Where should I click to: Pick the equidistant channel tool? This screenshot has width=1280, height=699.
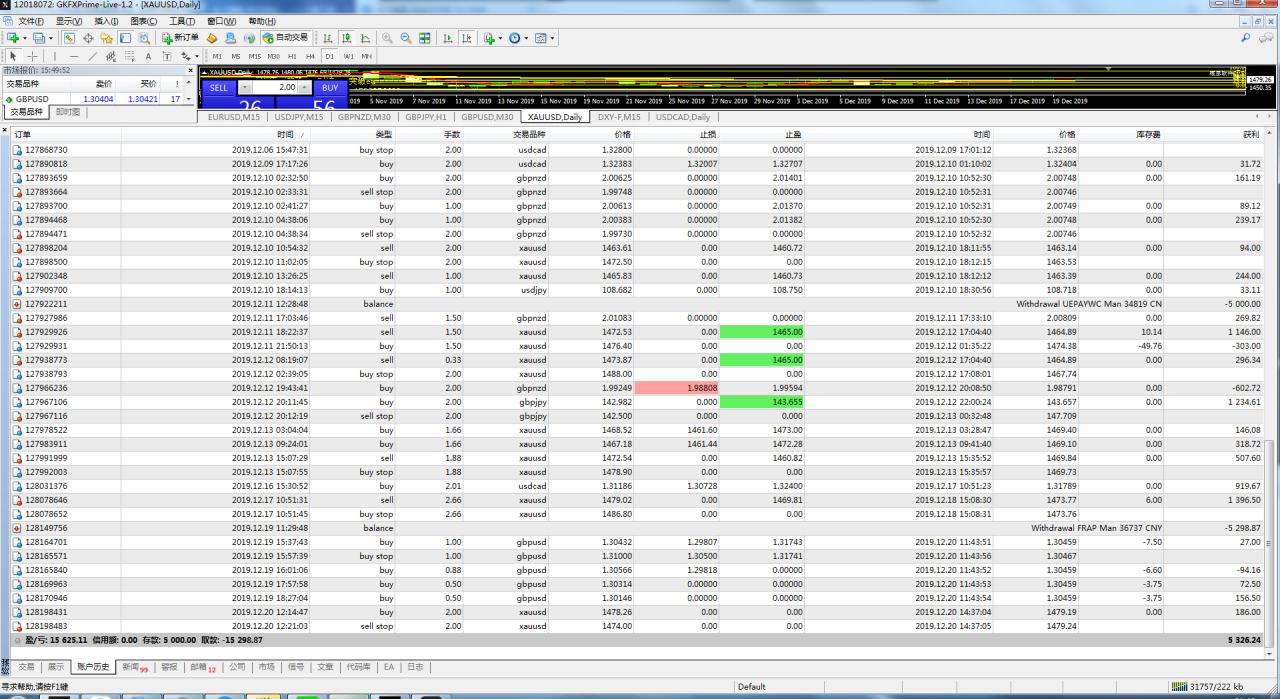point(111,56)
